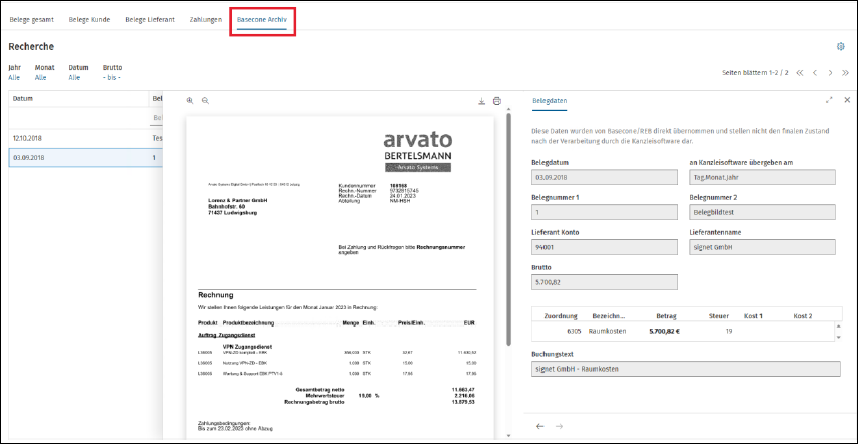Click the Zuordnung column header
The height and width of the screenshot is (444, 858).
[x=561, y=316]
